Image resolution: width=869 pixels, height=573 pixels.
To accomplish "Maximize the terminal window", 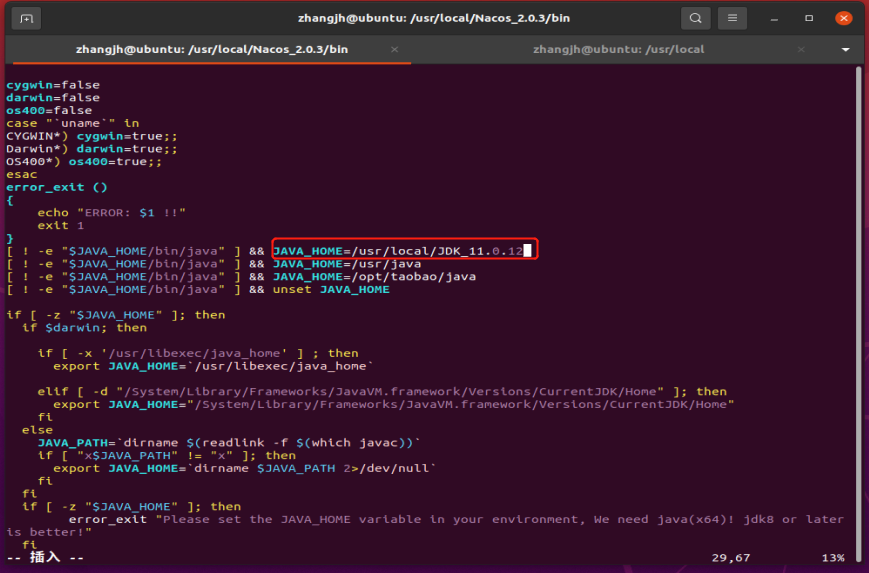I will [x=809, y=18].
